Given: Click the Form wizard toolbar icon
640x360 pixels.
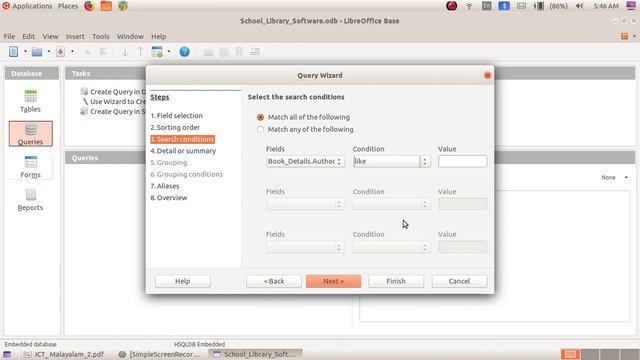Looking at the screenshot, I should click(157, 51).
